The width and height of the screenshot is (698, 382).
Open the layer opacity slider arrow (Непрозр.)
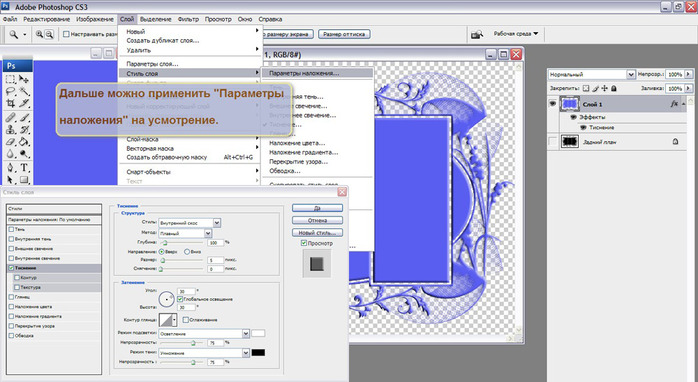pyautogui.click(x=689, y=74)
